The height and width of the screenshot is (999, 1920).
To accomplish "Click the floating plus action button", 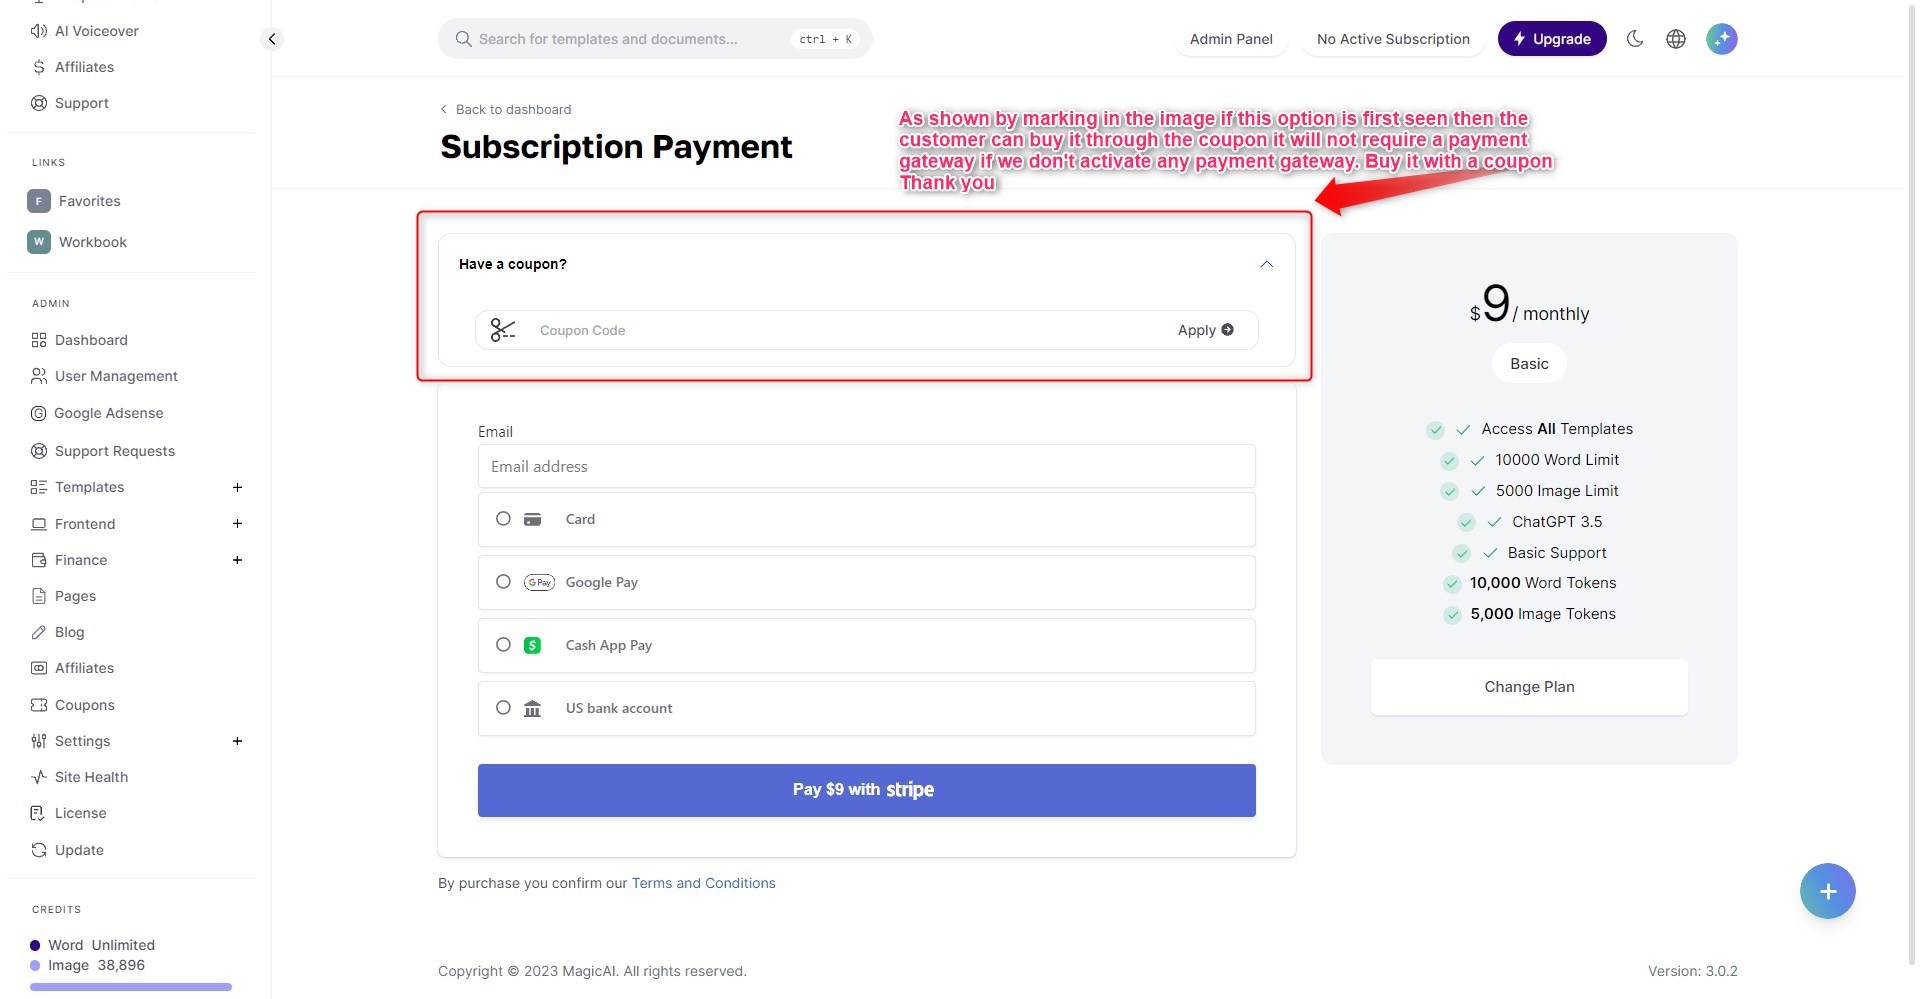I will coord(1827,891).
